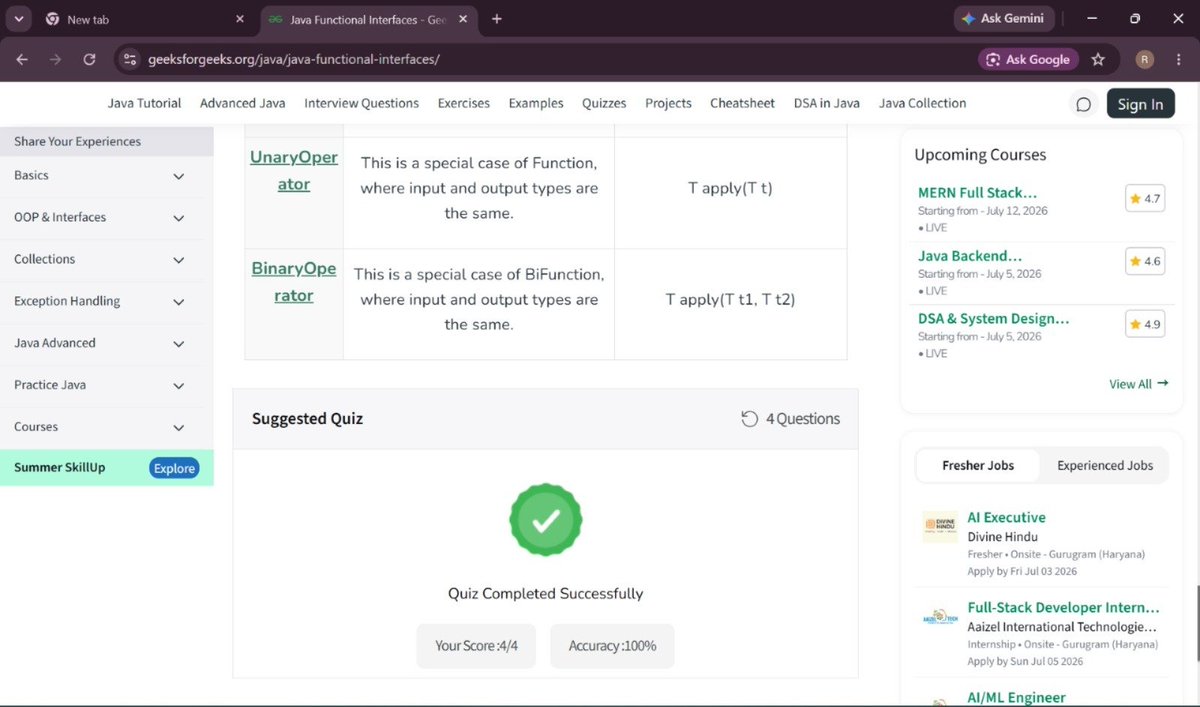Open Quizzes menu item

click(x=604, y=103)
